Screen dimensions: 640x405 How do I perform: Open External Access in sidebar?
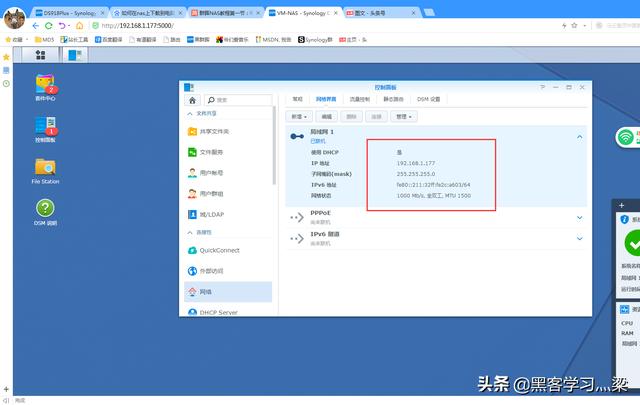[x=228, y=271]
